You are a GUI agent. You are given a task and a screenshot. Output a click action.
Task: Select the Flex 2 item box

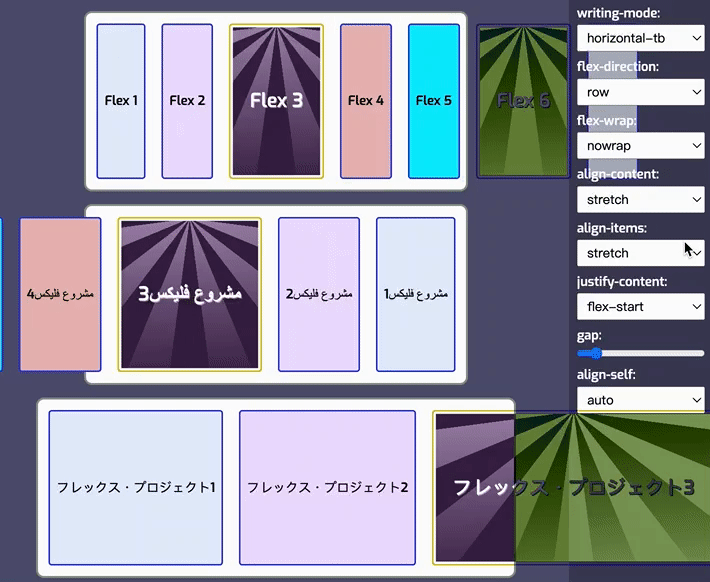pyautogui.click(x=187, y=101)
